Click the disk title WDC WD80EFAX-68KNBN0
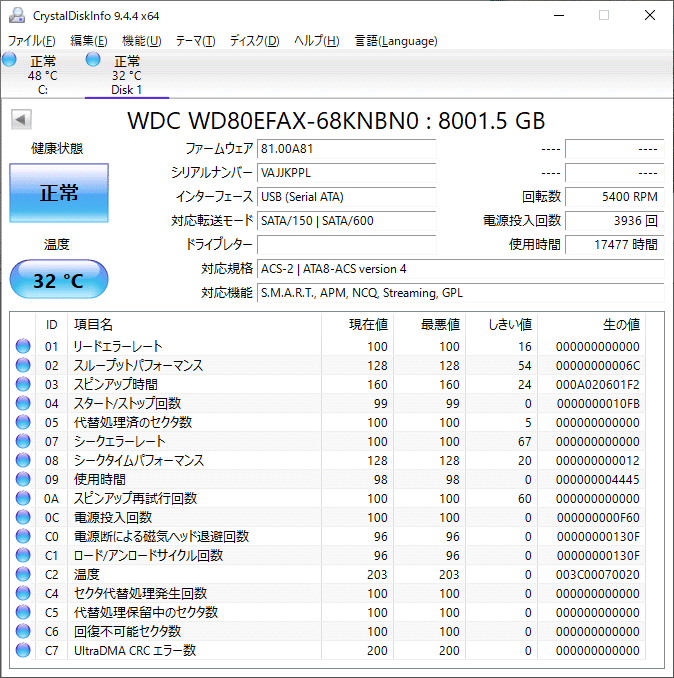Image resolution: width=674 pixels, height=678 pixels. coord(273,121)
